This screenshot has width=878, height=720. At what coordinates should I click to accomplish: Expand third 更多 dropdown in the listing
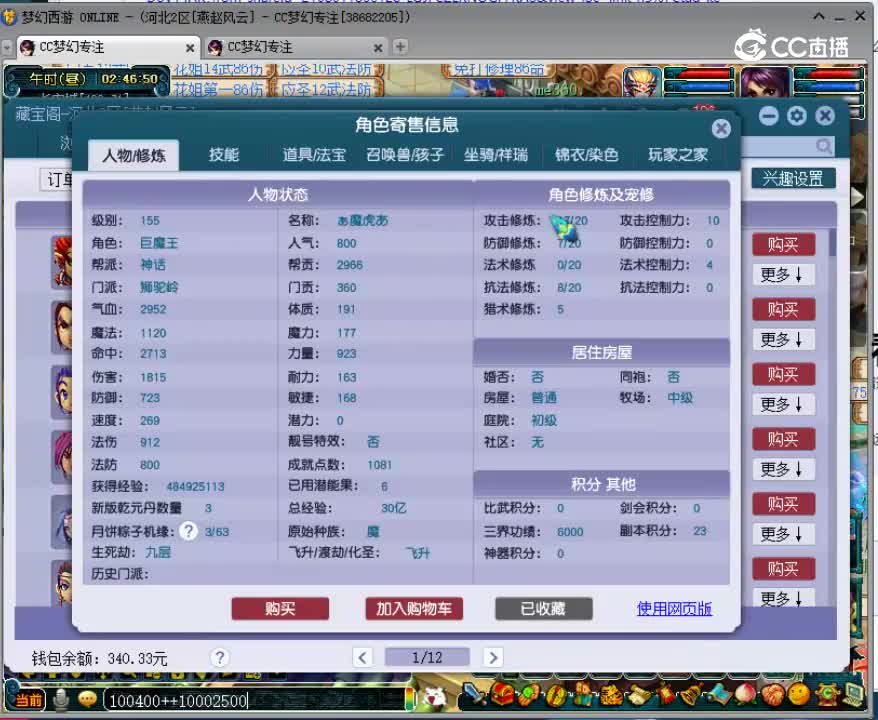pyautogui.click(x=782, y=404)
